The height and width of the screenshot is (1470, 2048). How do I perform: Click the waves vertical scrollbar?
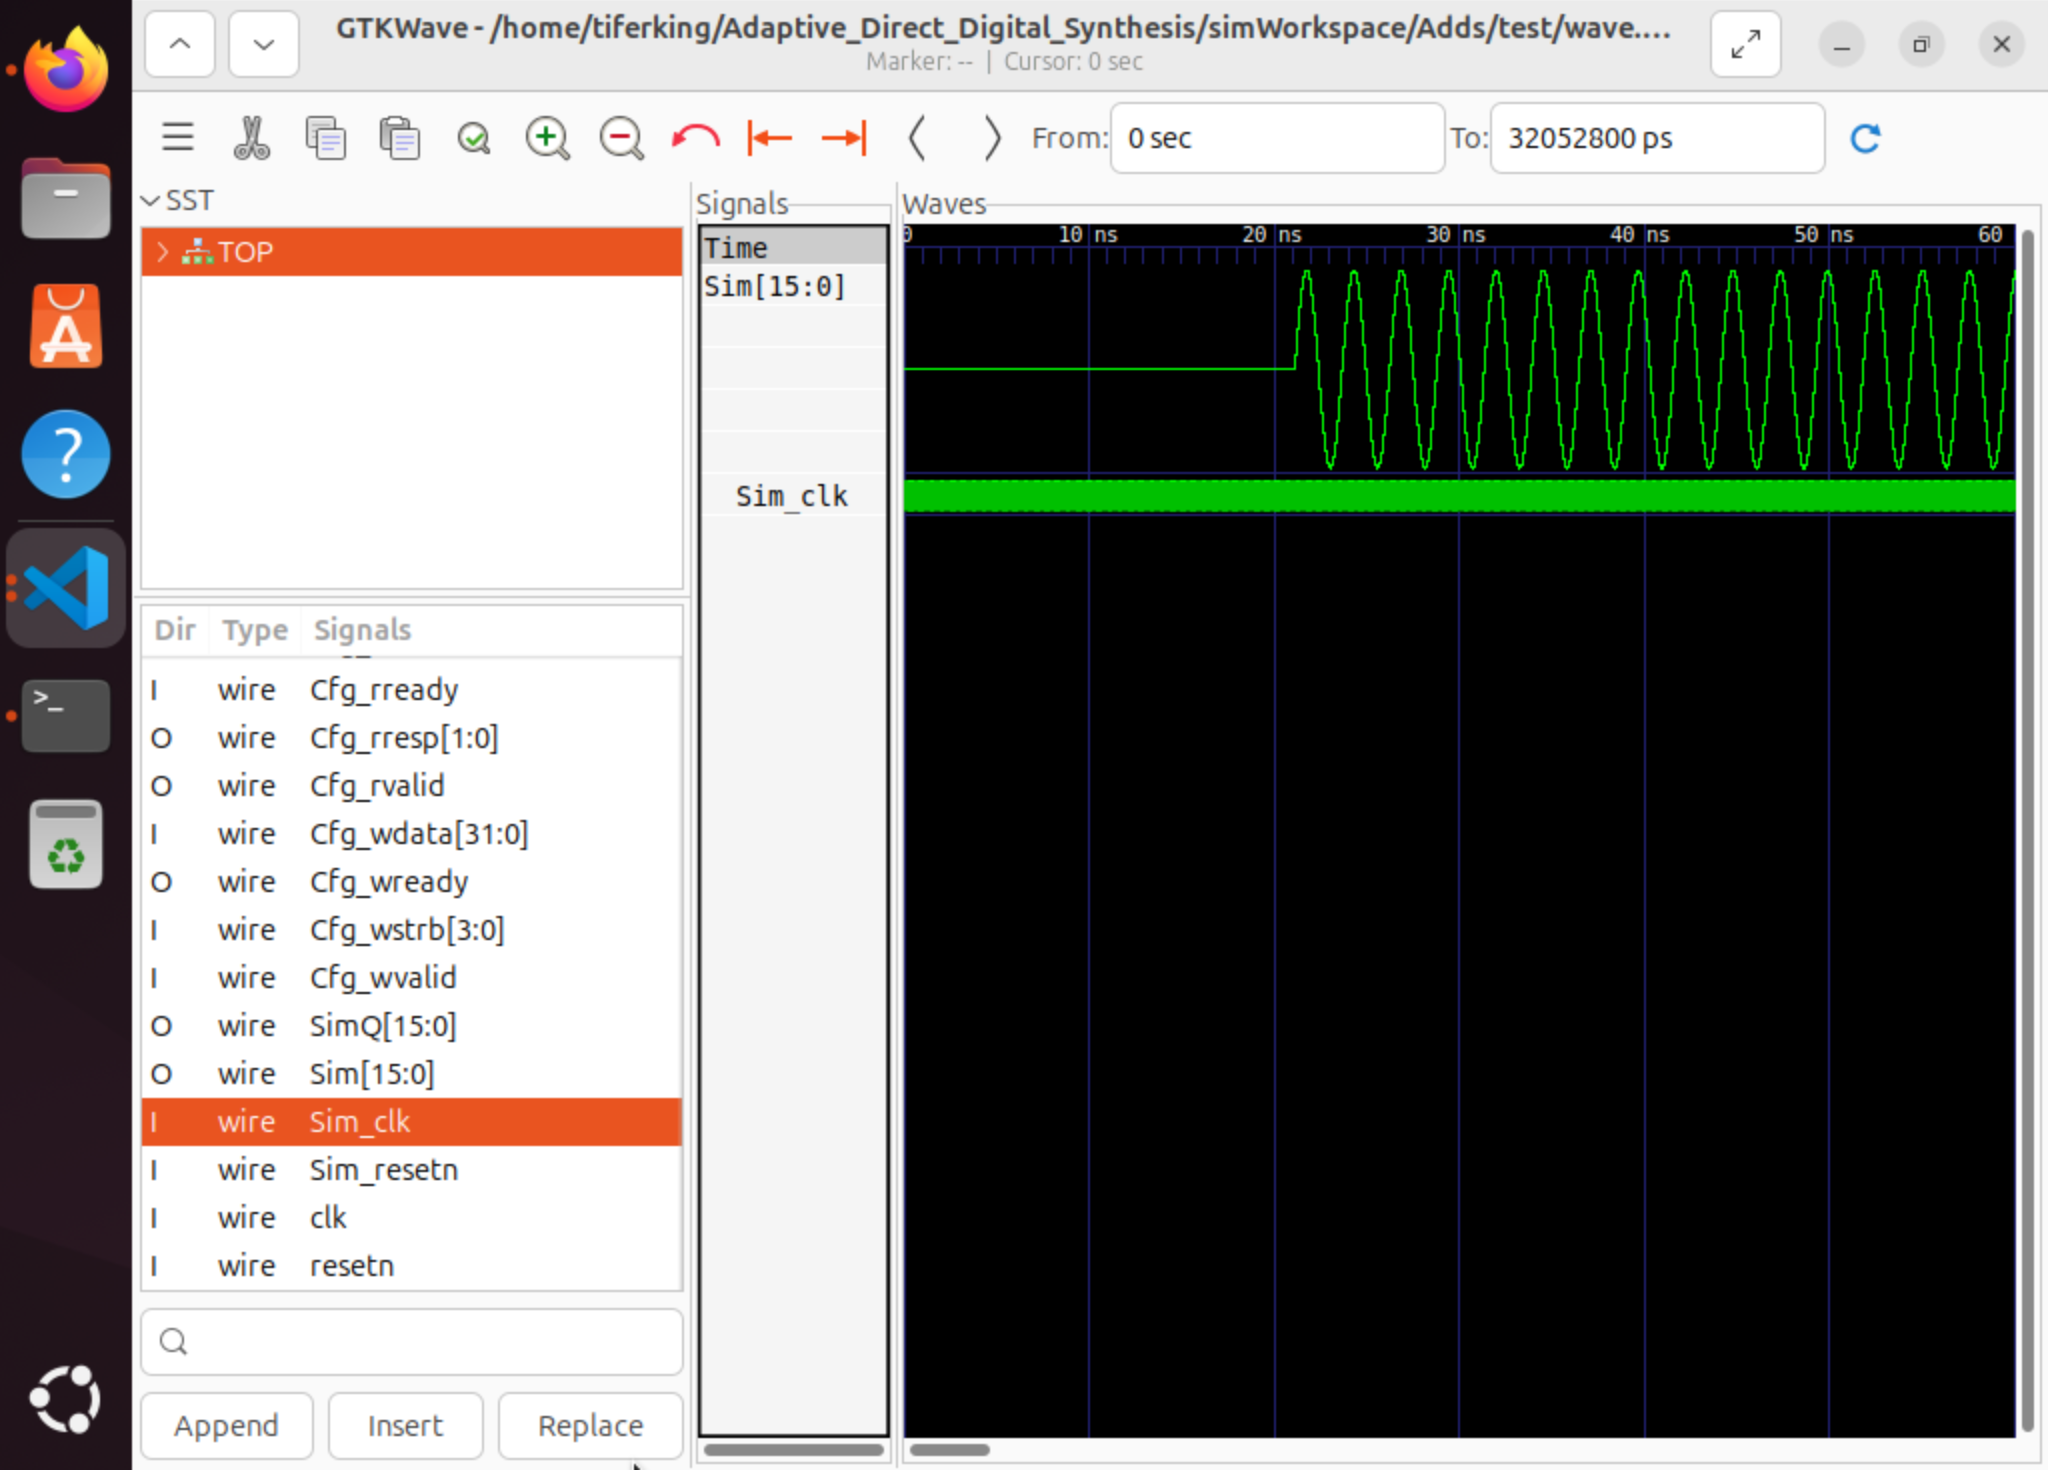click(2028, 830)
